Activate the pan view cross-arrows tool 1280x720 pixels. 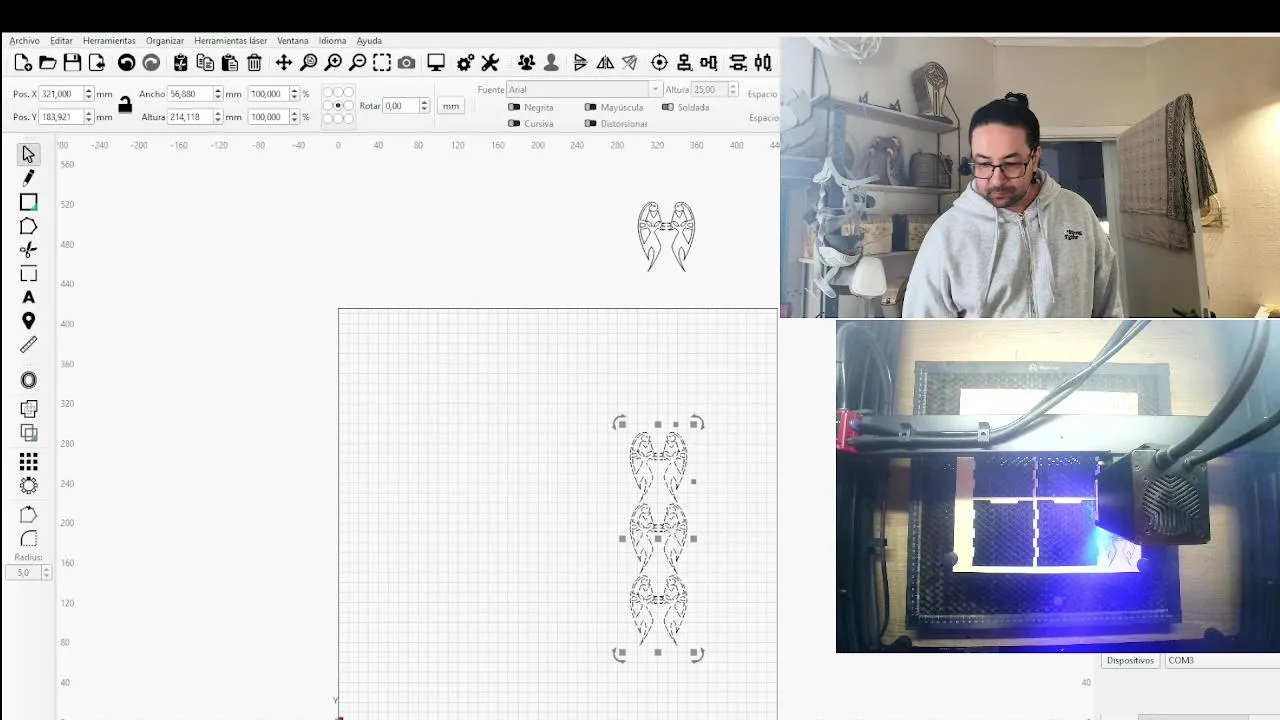tap(284, 63)
